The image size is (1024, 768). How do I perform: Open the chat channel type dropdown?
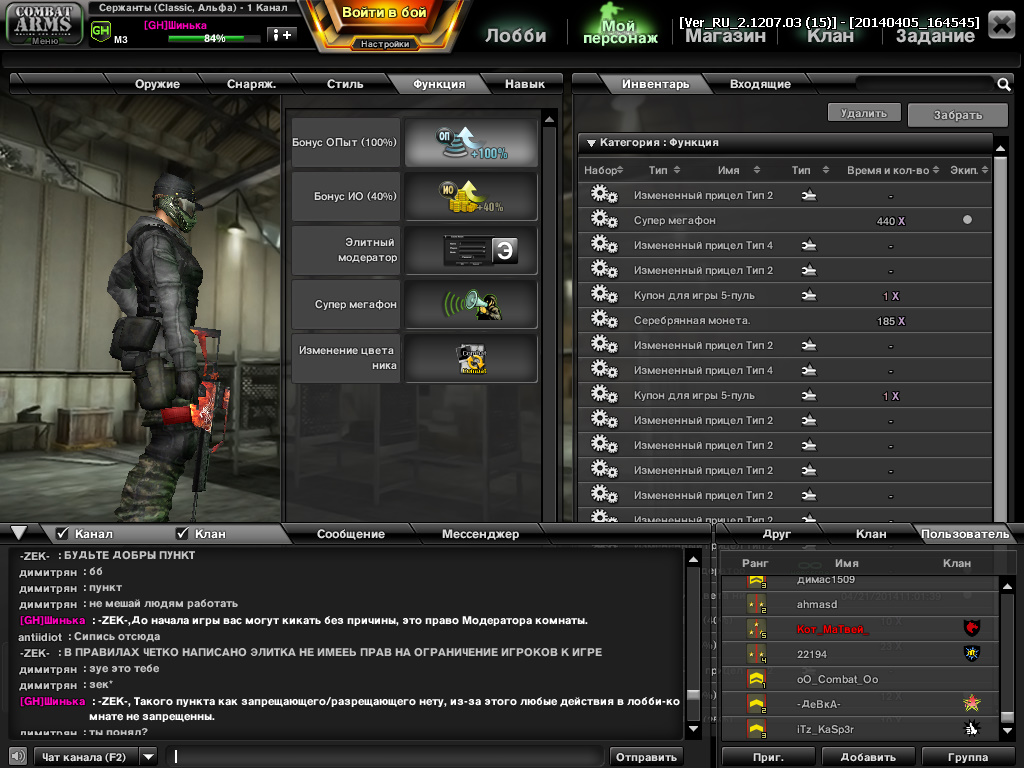click(x=149, y=757)
